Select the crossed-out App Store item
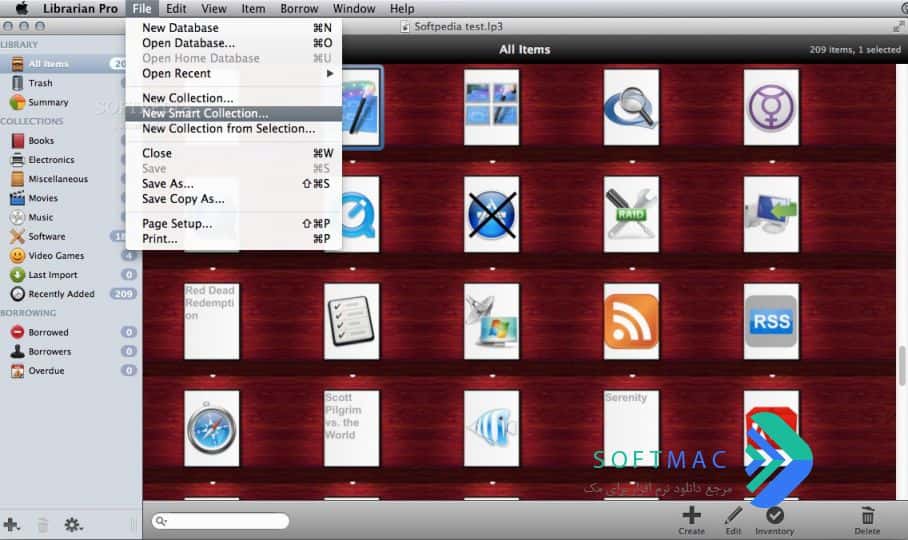The height and width of the screenshot is (540, 908). 492,214
